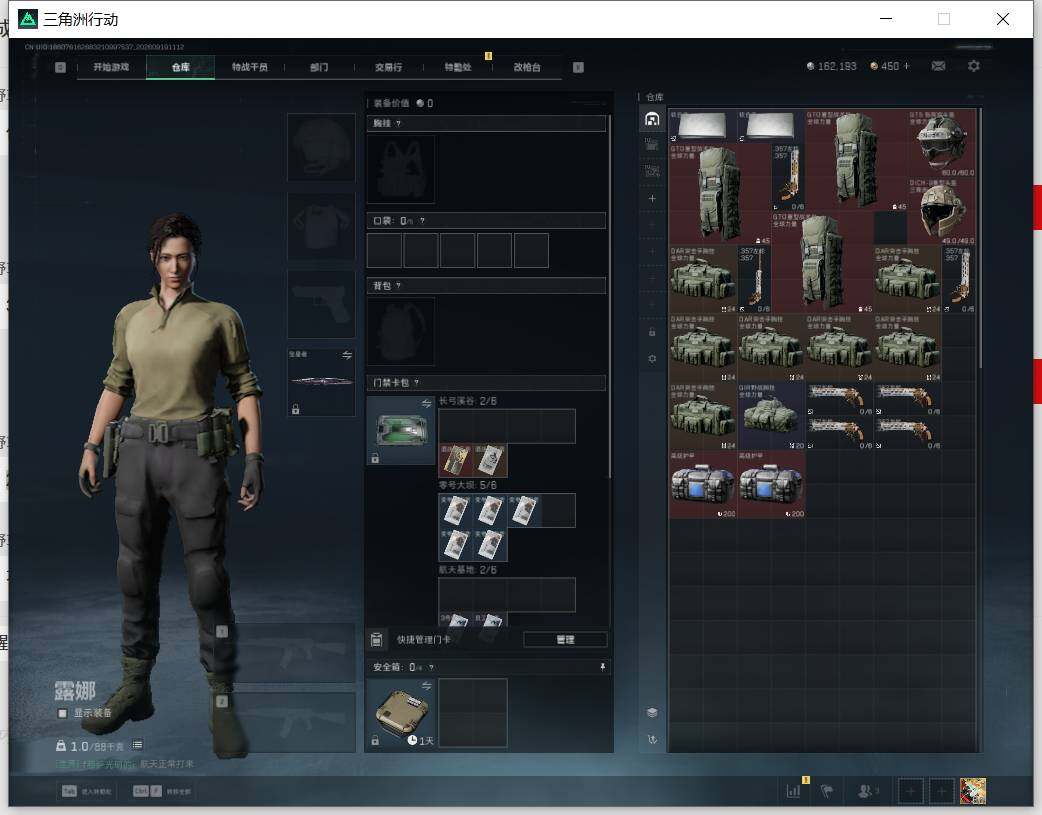Toggle the pin icon on 安全箱 header

click(x=603, y=667)
